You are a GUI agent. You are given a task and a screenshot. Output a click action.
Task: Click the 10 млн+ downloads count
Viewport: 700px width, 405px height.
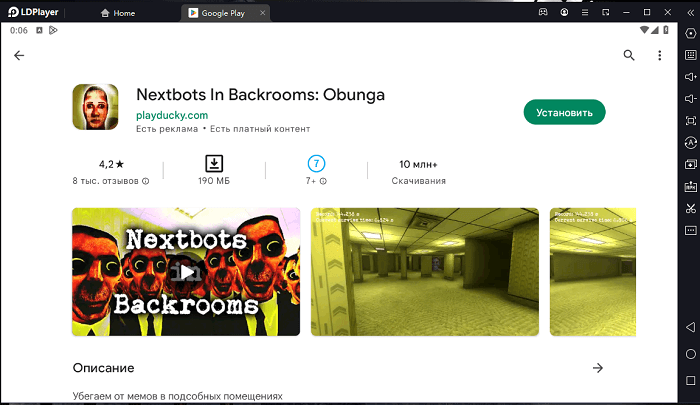[418, 164]
